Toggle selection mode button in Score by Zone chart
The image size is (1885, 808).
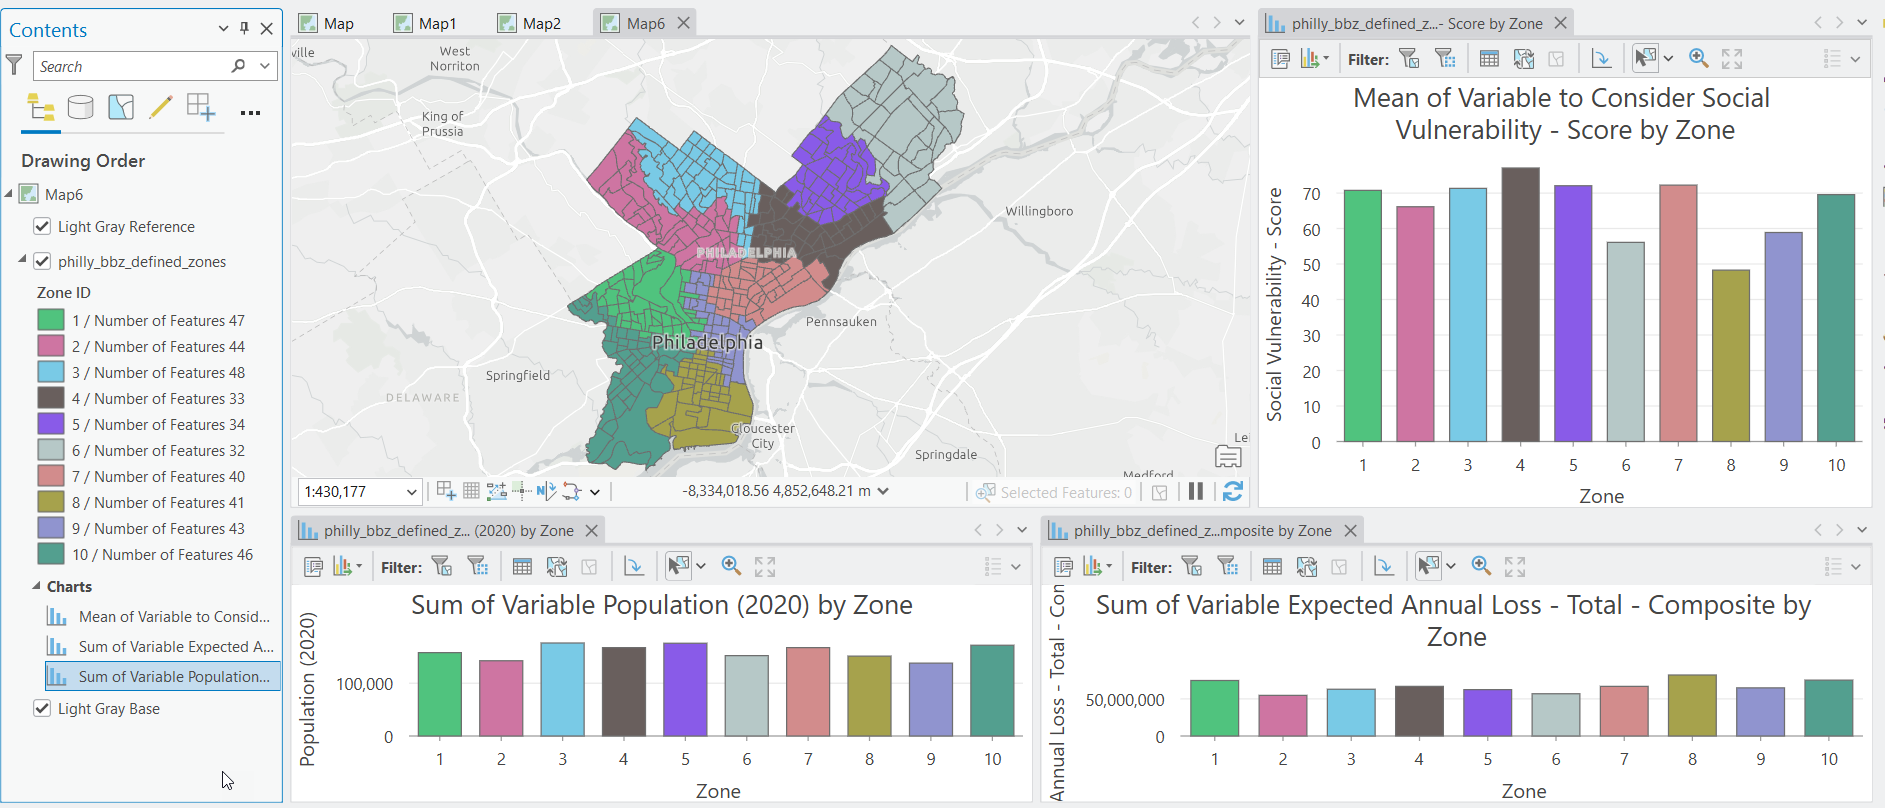pos(1645,59)
